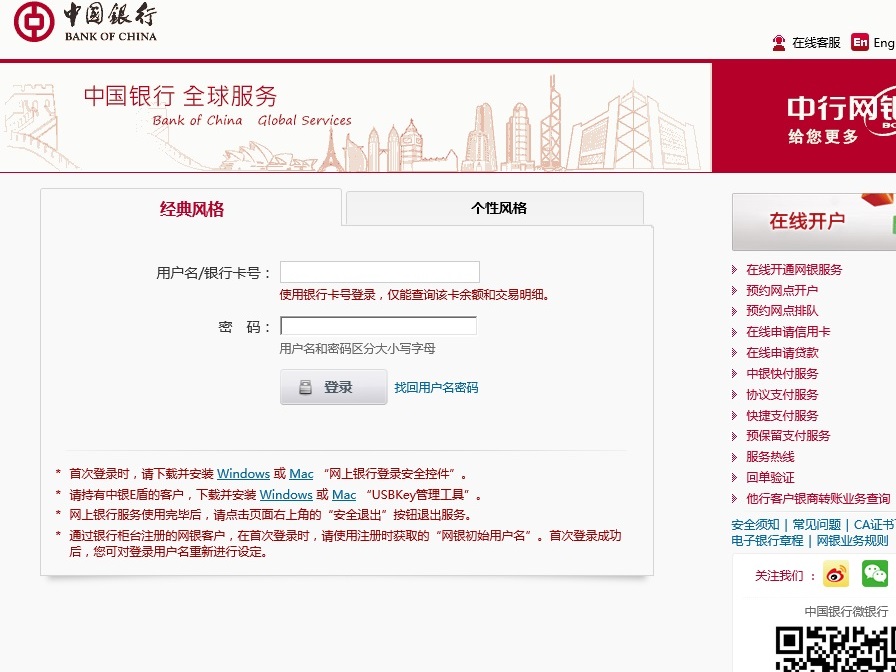Download Mac USBKey管理工具
This screenshot has width=896, height=672.
[x=344, y=494]
